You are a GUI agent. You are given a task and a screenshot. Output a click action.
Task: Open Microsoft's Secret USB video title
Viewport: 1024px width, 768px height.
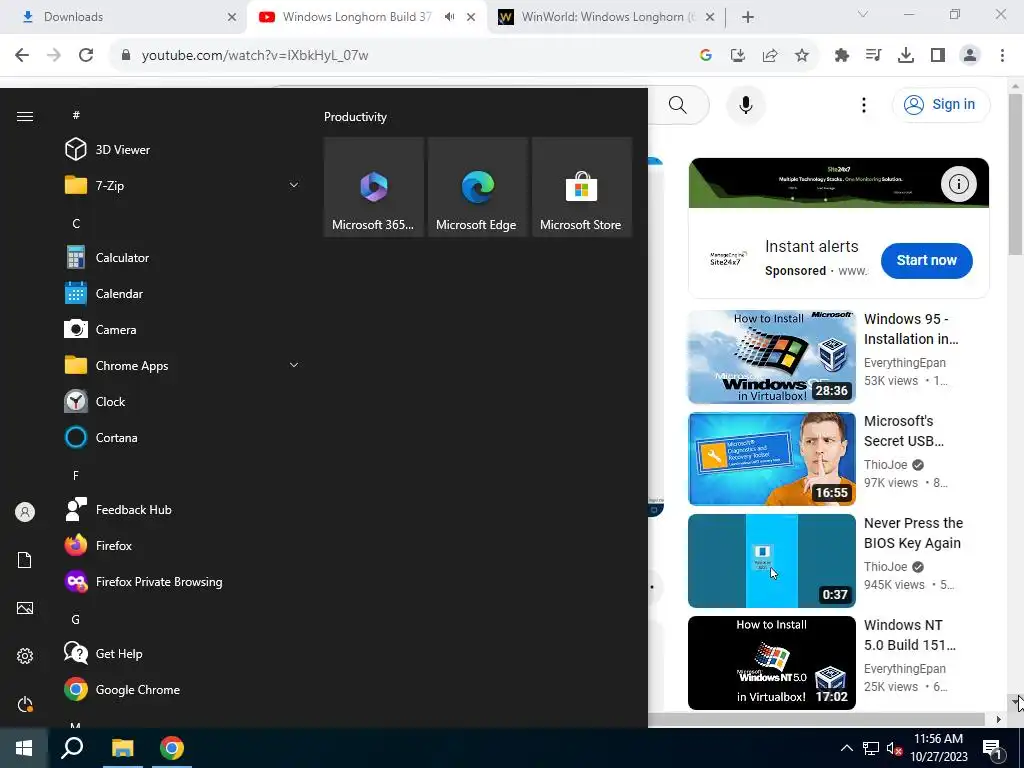point(904,431)
